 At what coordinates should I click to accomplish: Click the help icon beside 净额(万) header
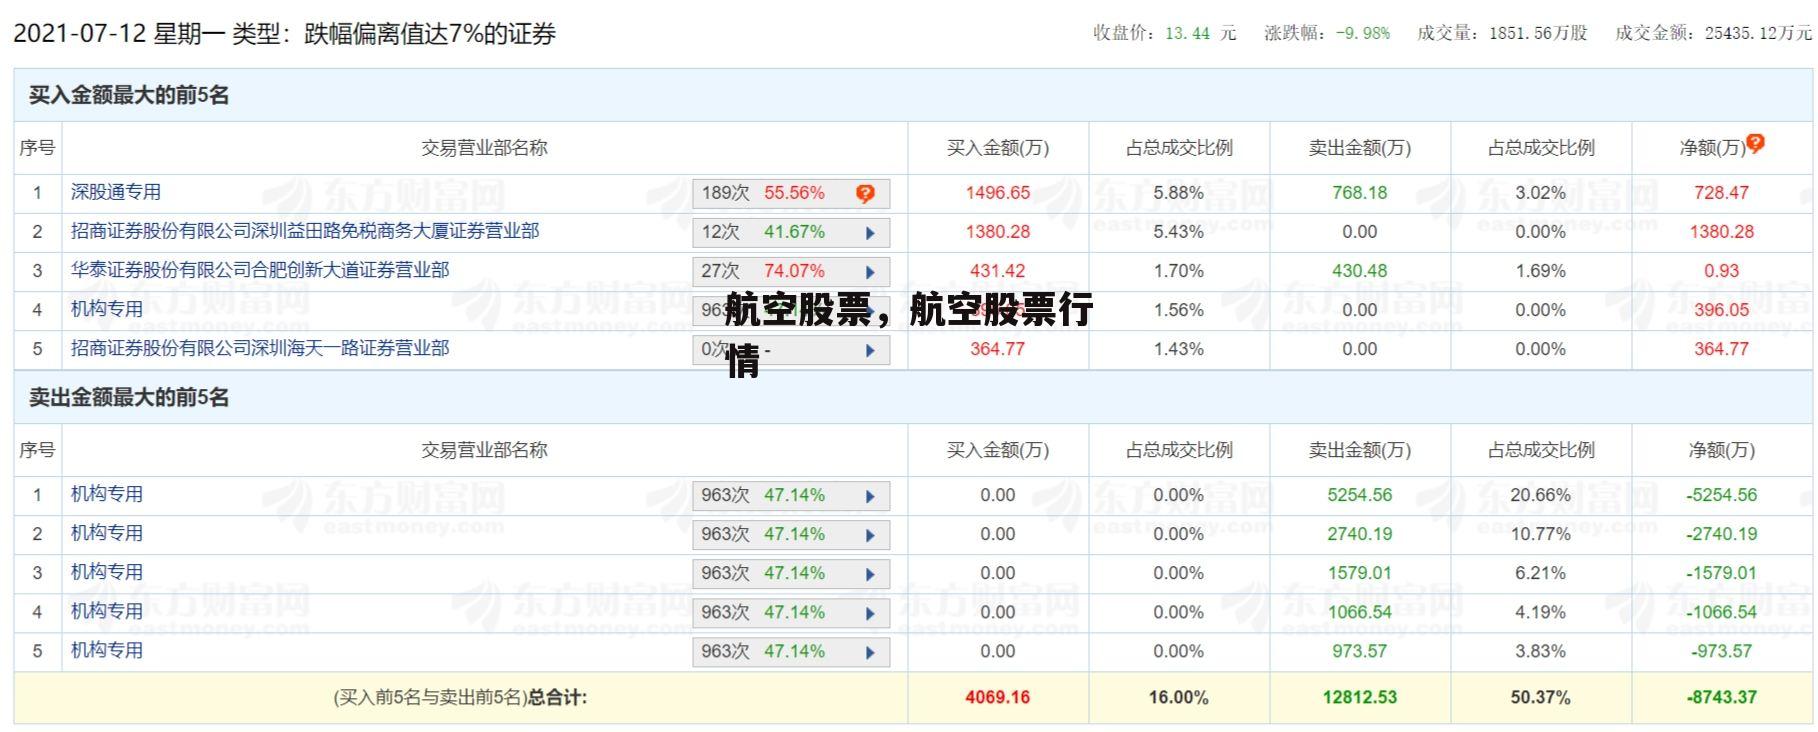pyautogui.click(x=1755, y=143)
